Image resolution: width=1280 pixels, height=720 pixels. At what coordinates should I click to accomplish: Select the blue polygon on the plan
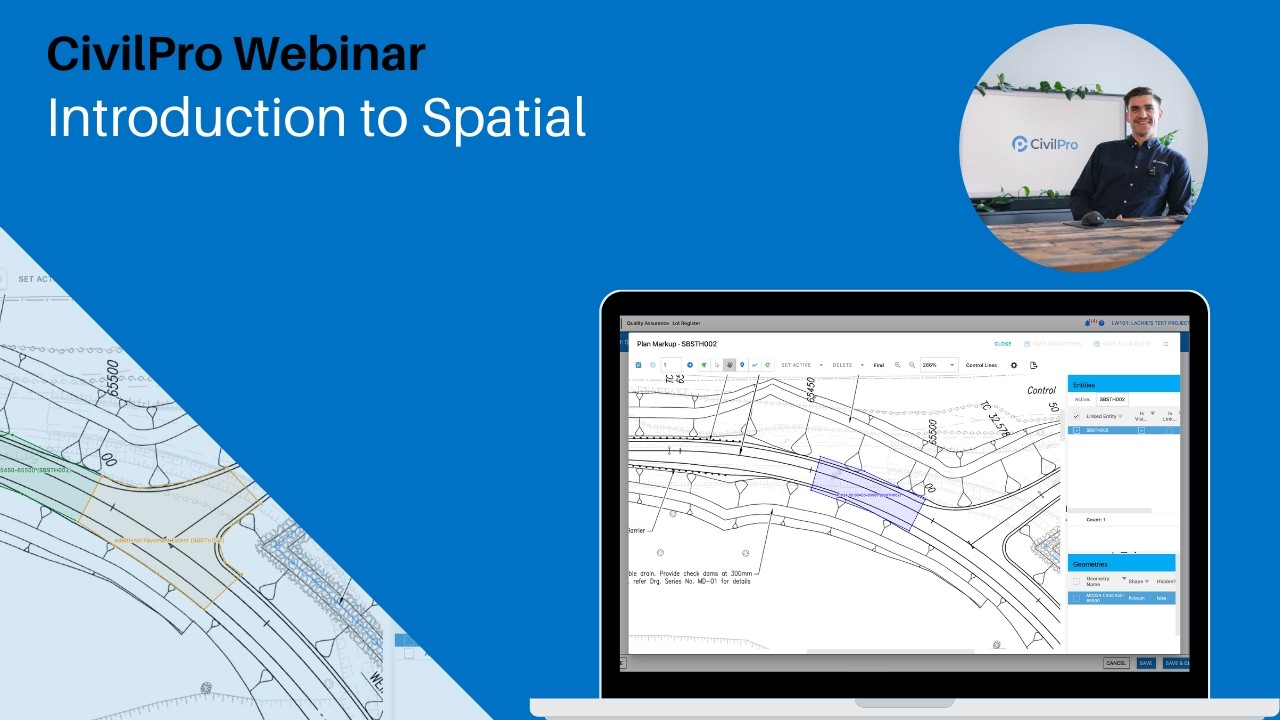867,493
